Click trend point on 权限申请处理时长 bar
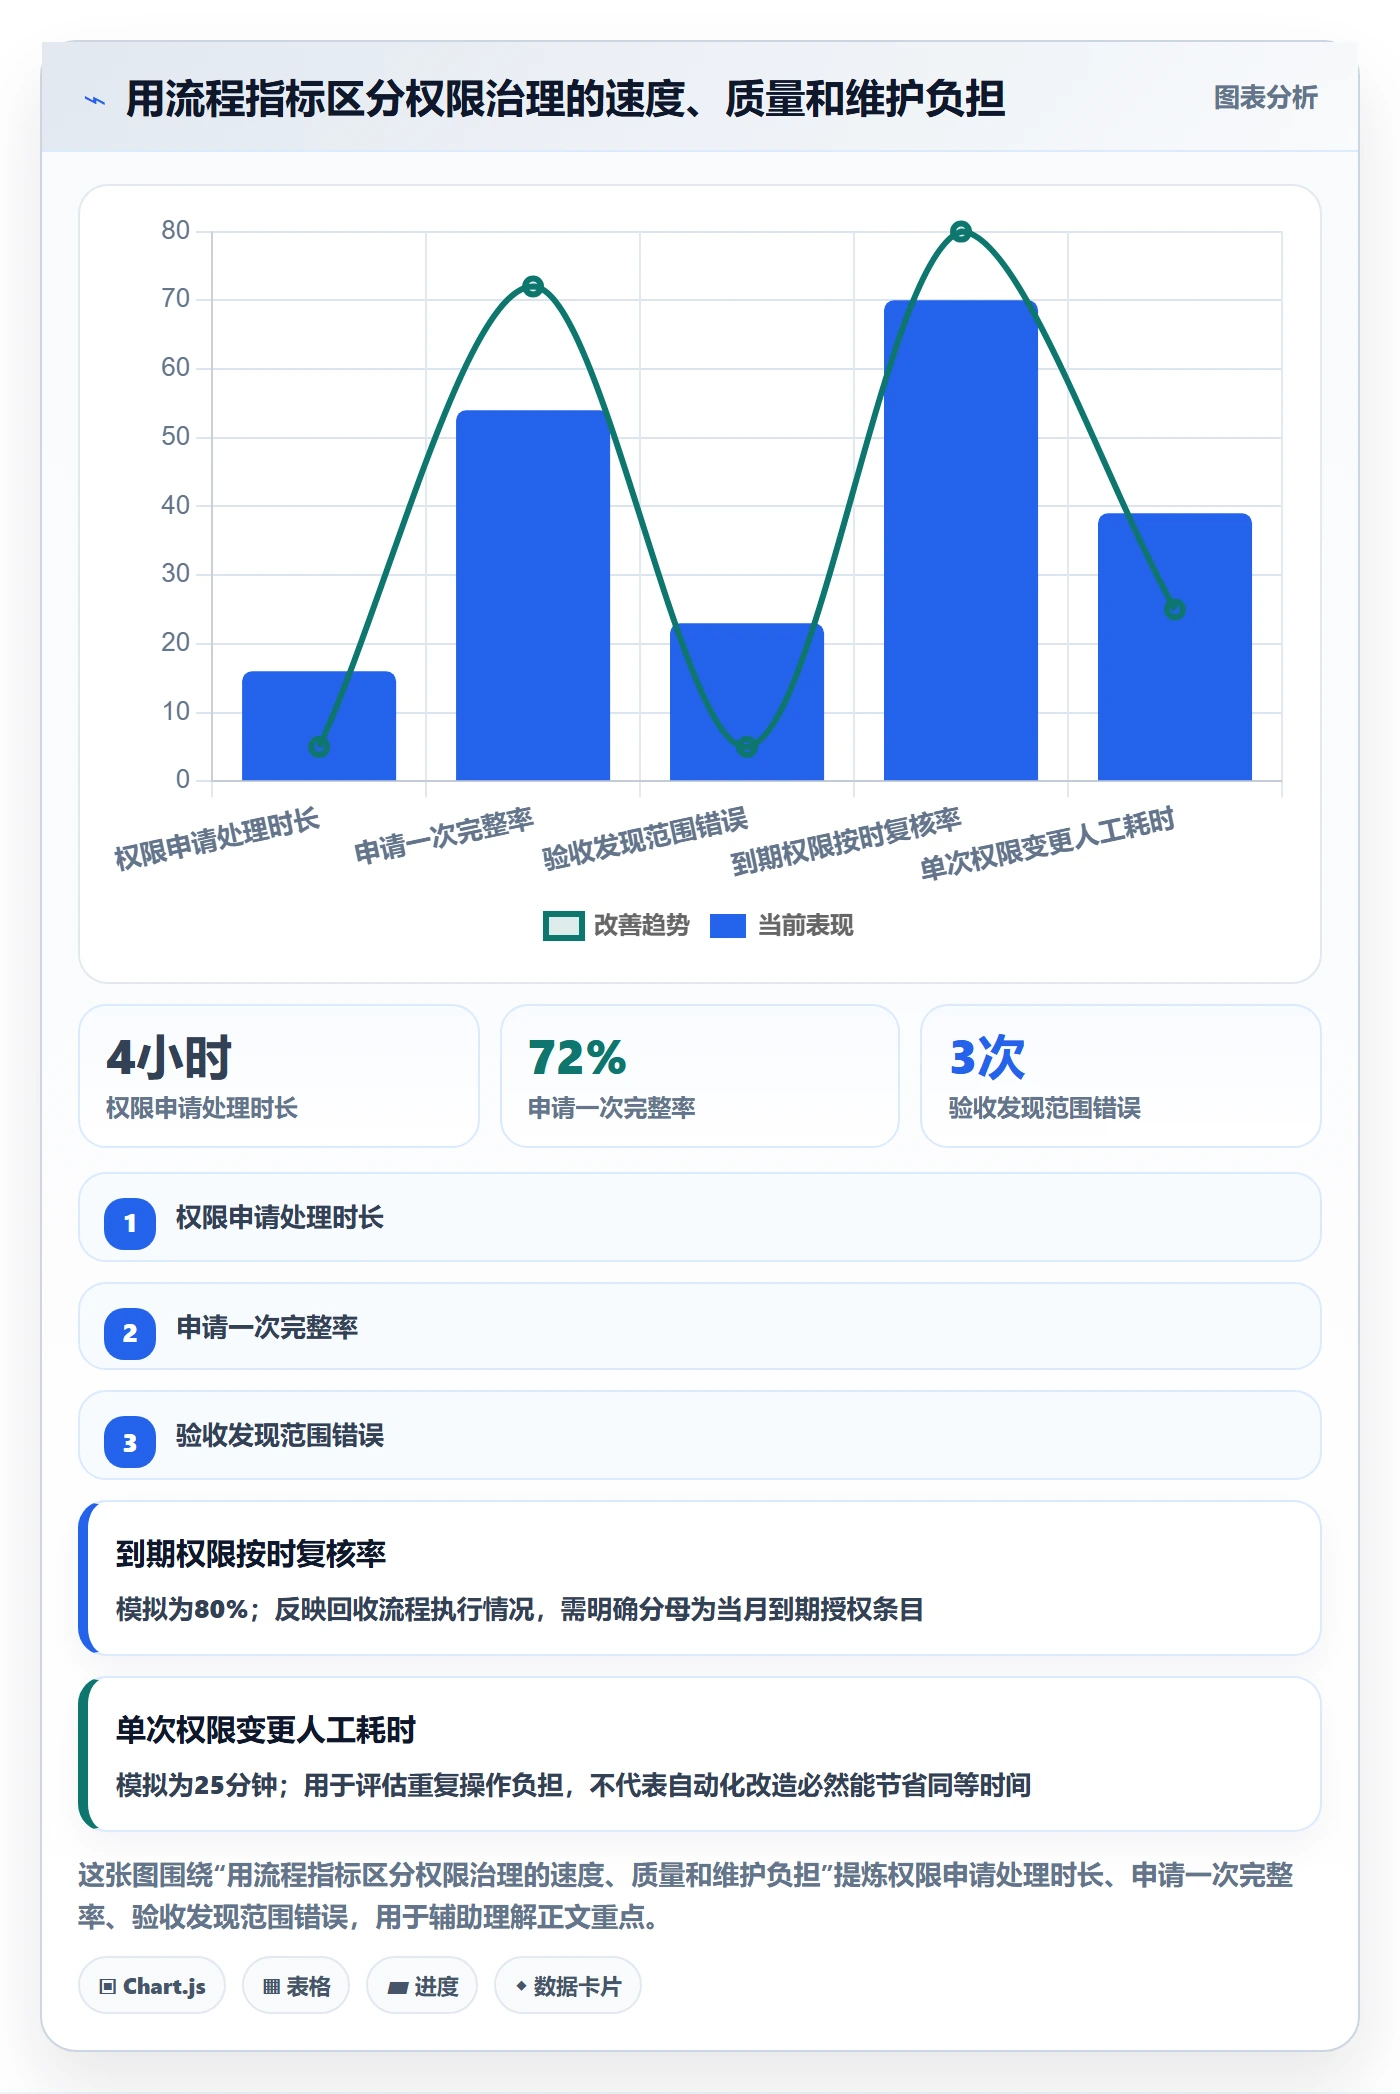Image resolution: width=1400 pixels, height=2094 pixels. click(319, 746)
